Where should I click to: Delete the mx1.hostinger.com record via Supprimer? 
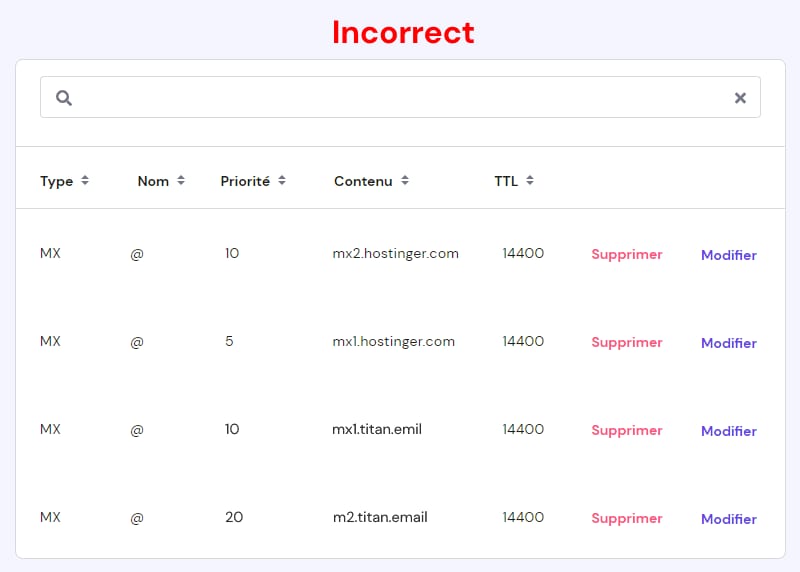coord(627,342)
